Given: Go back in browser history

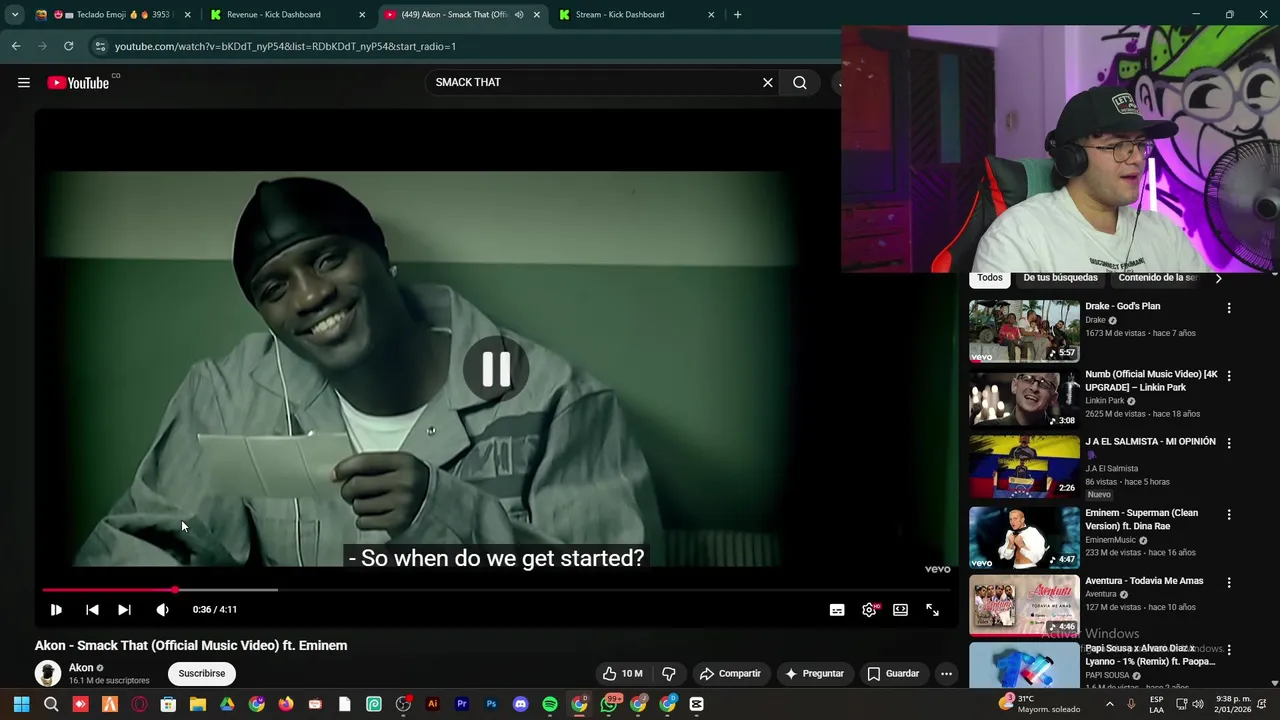Looking at the screenshot, I should tap(16, 46).
